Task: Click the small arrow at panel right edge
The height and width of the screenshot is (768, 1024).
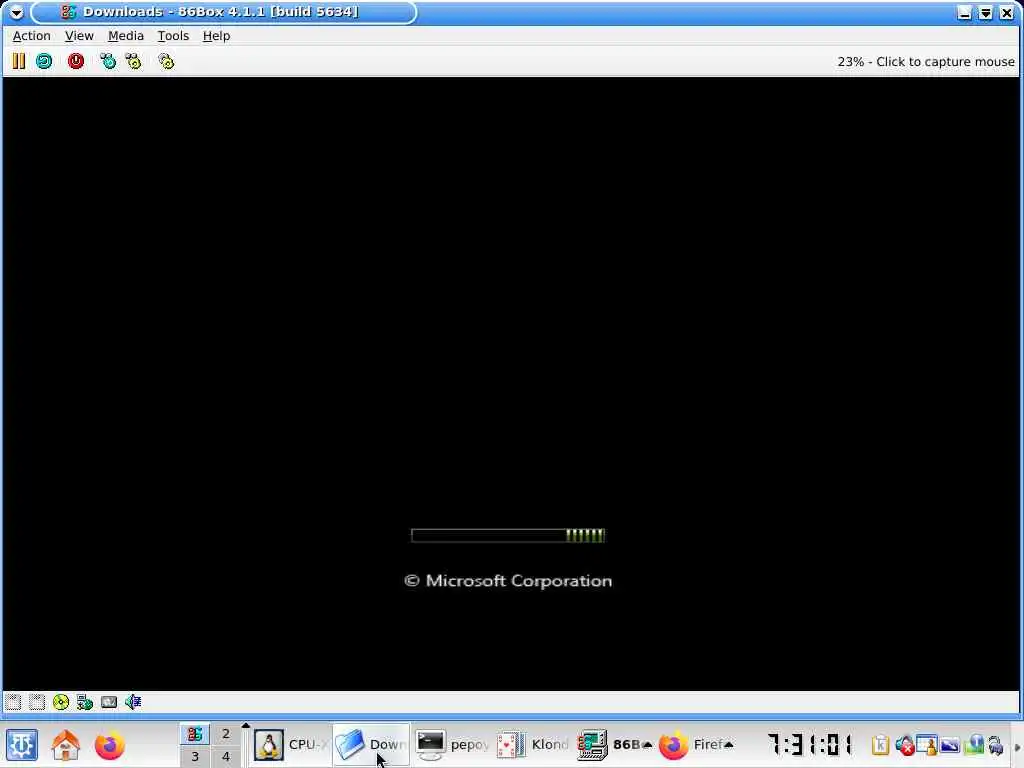Action: (x=1016, y=746)
